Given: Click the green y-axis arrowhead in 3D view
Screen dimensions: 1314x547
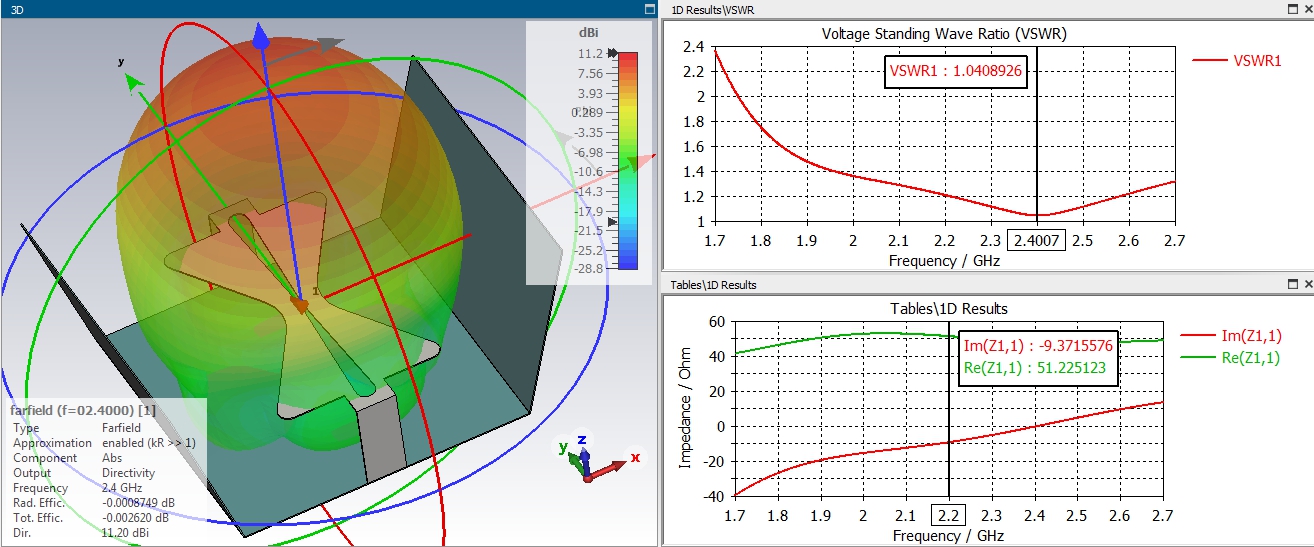Looking at the screenshot, I should [x=135, y=81].
